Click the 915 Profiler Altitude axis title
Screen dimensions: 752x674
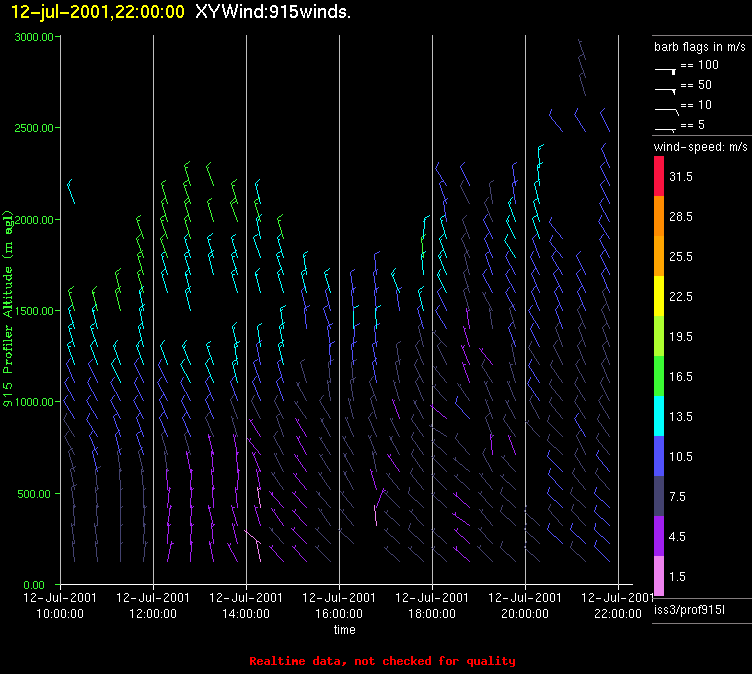tap(8, 310)
